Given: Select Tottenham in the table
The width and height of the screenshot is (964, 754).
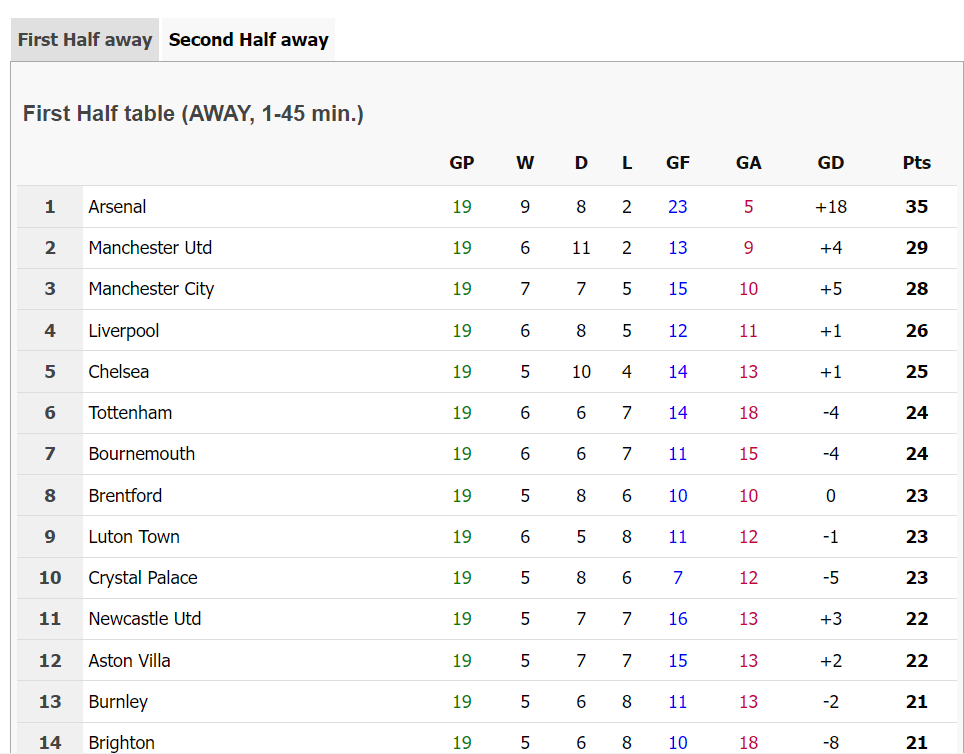Looking at the screenshot, I should 130,413.
